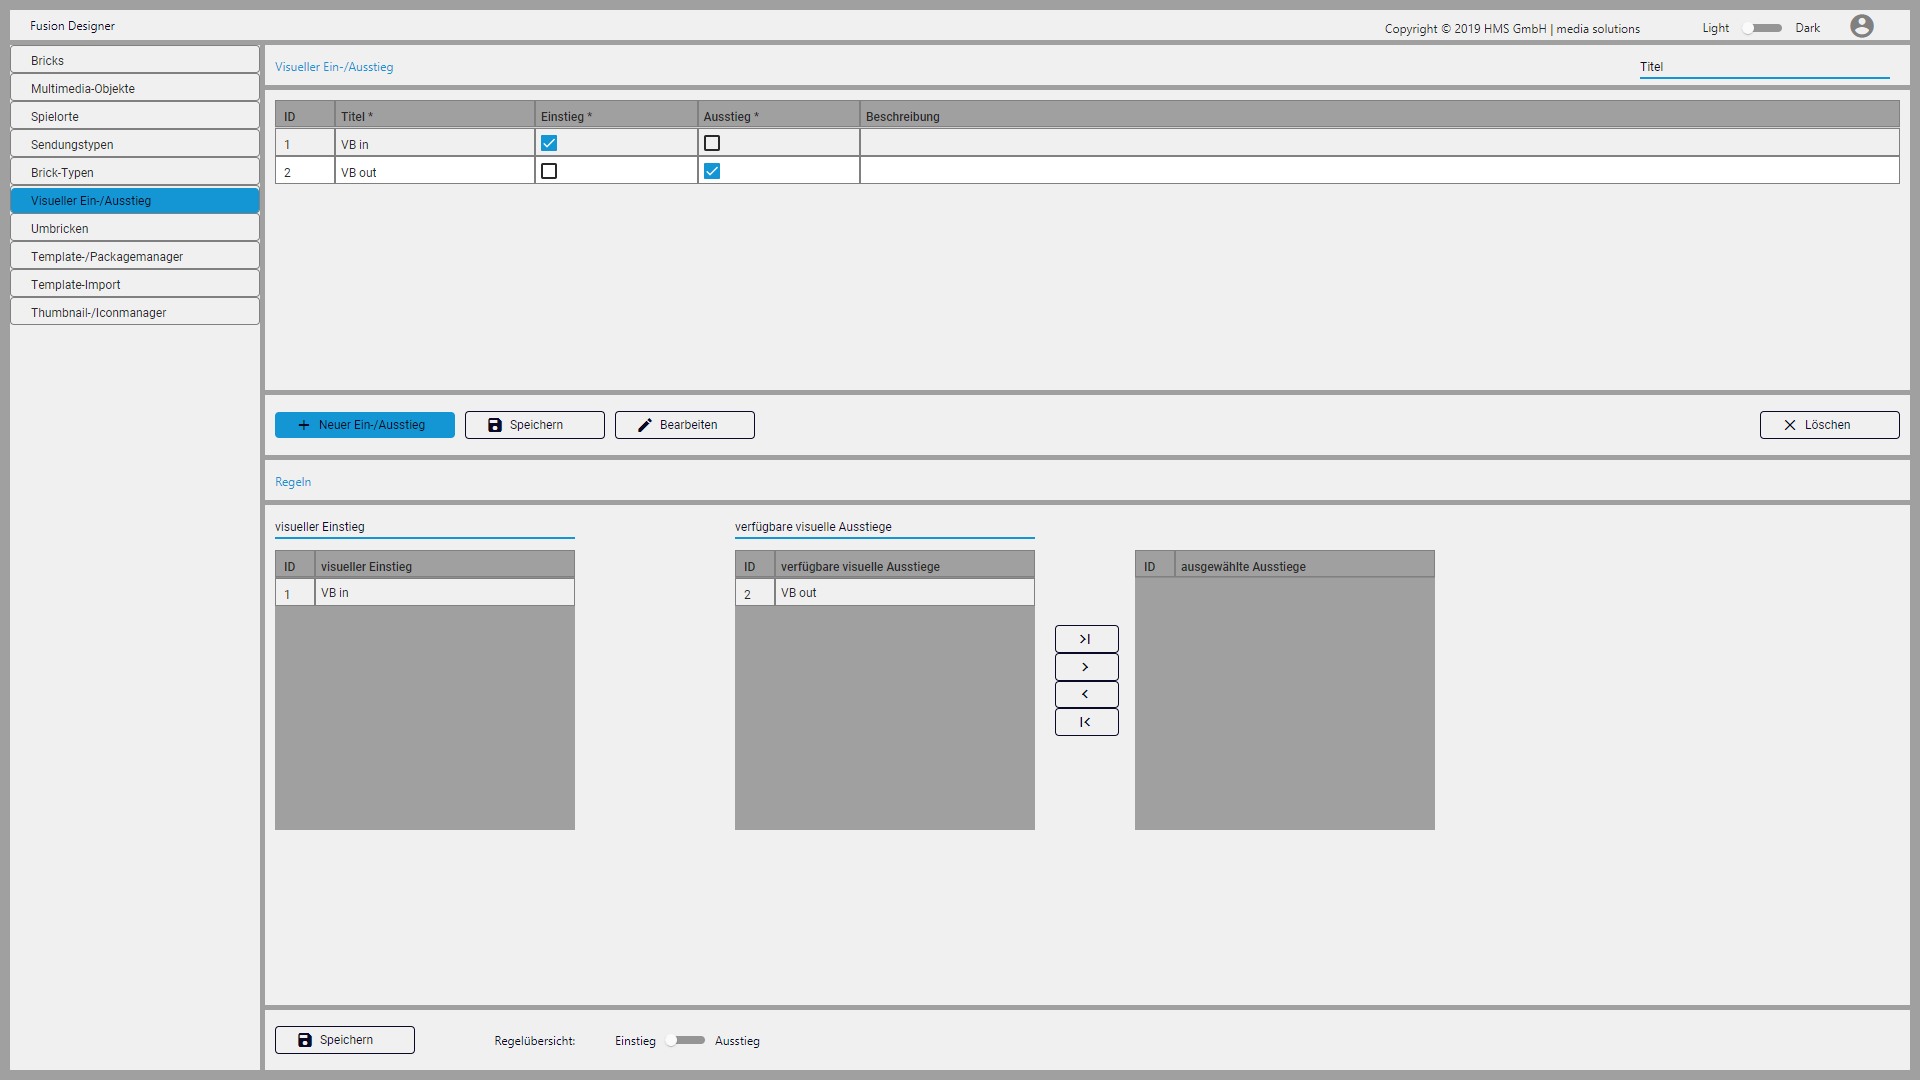Check the Einstieg checkbox for VB out
The height and width of the screenshot is (1080, 1920).
click(549, 172)
